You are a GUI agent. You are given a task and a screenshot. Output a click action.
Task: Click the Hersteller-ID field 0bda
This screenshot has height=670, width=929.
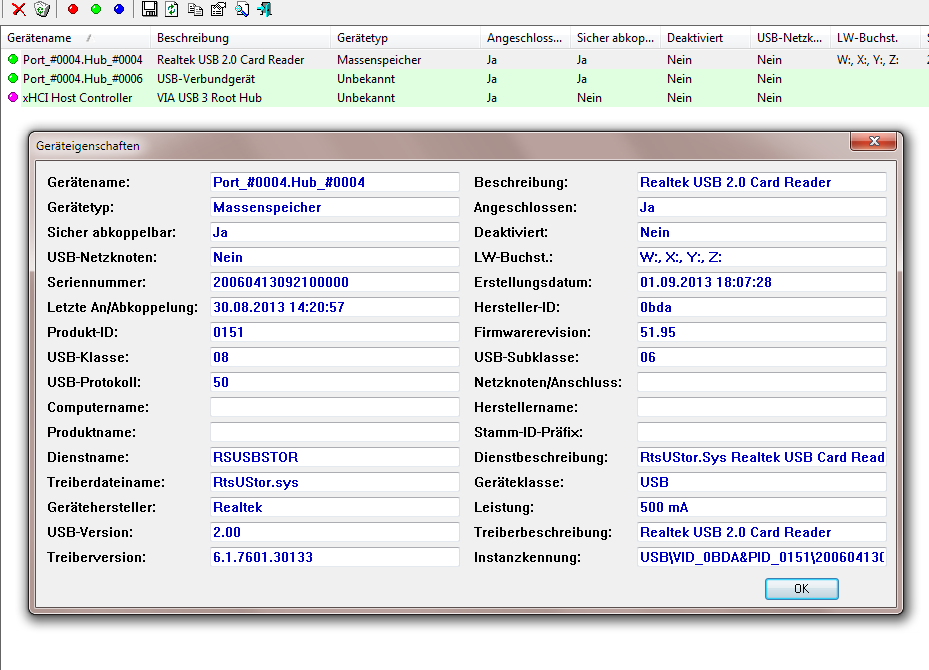pyautogui.click(x=762, y=307)
